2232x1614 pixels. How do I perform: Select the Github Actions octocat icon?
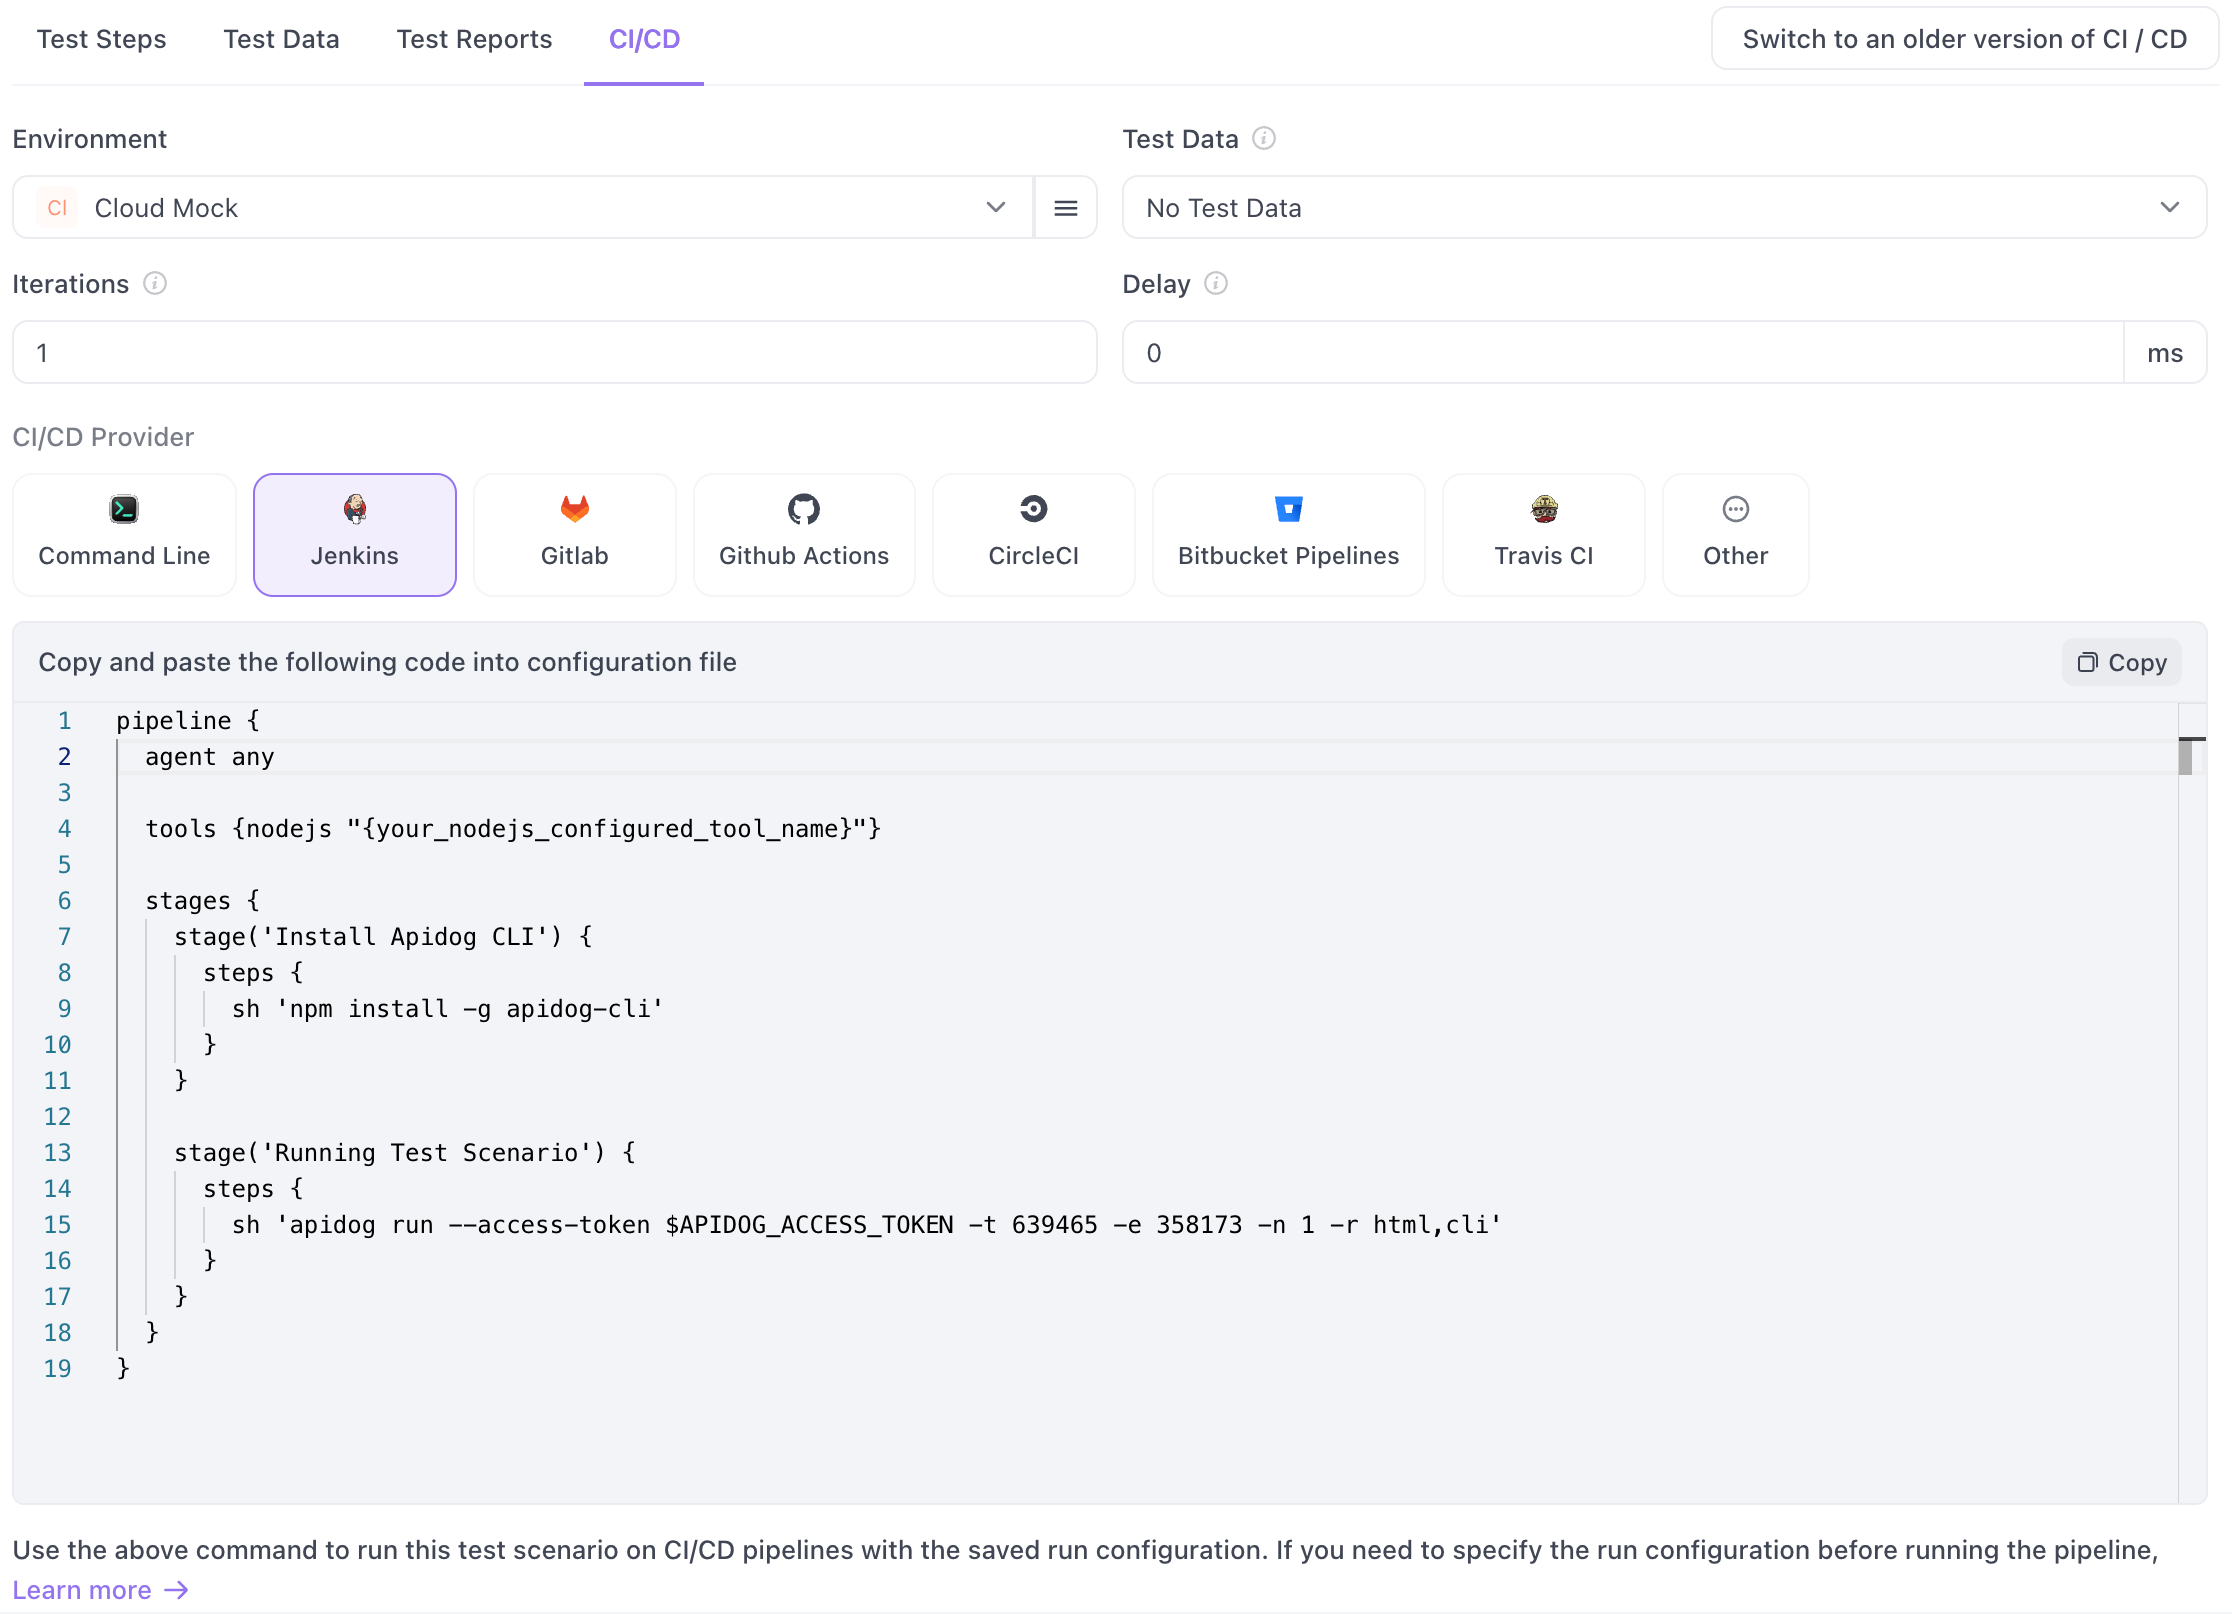tap(803, 509)
